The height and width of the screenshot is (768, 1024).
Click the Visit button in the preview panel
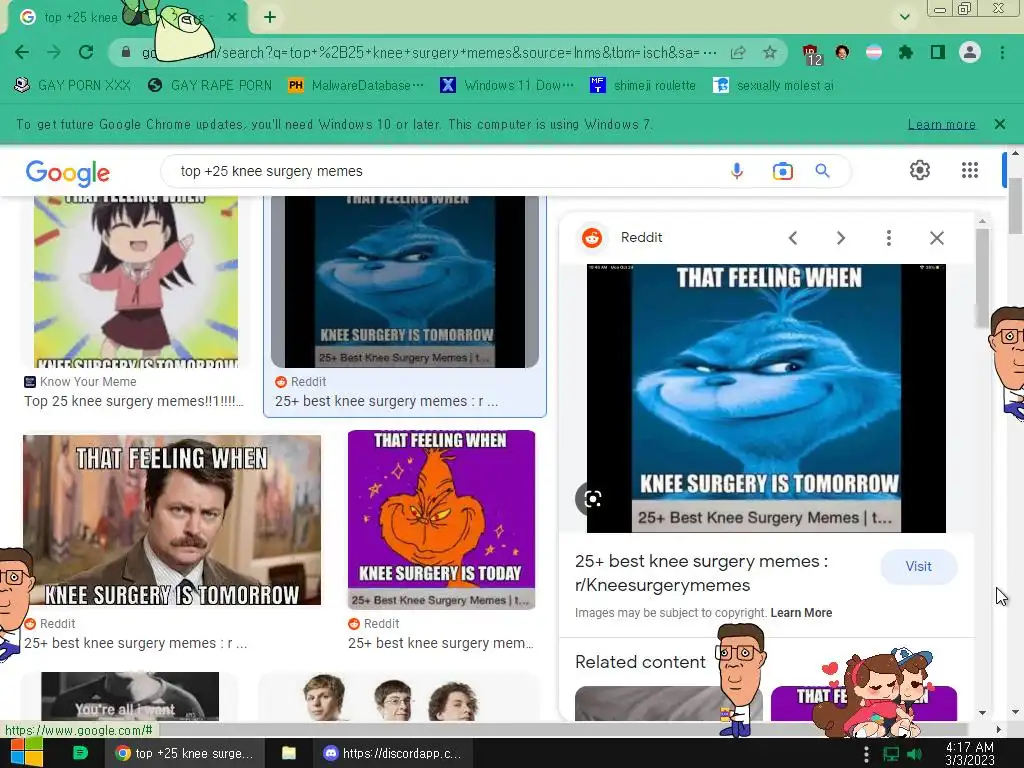click(x=918, y=566)
